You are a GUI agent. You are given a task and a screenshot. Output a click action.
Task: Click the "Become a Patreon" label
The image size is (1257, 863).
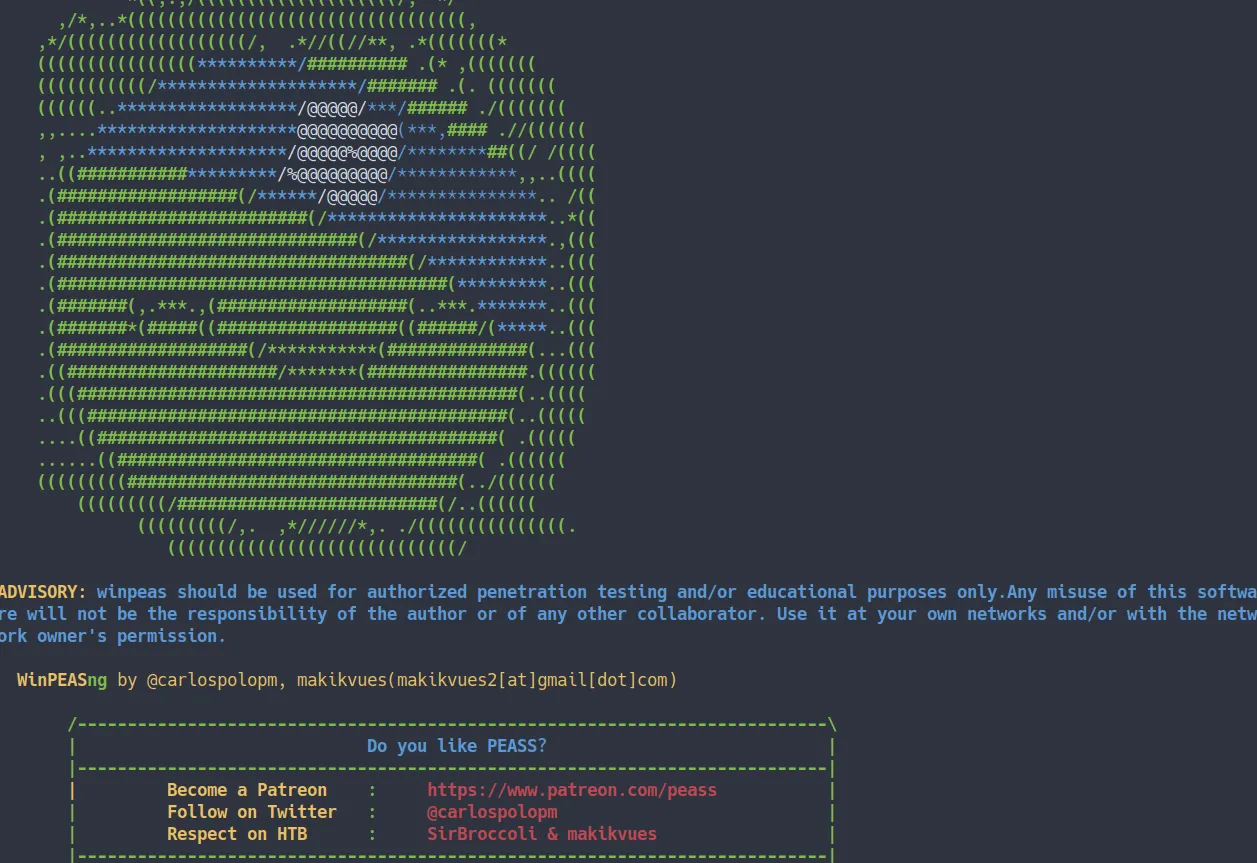pos(247,790)
